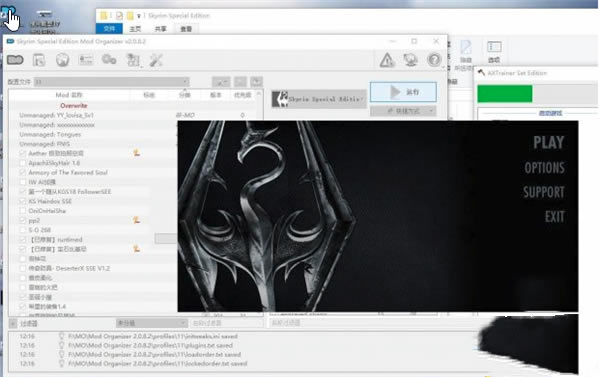The height and width of the screenshot is (377, 600).
Task: Toggle the KS Hairdos SSE mod checkbox
Action: [23, 201]
